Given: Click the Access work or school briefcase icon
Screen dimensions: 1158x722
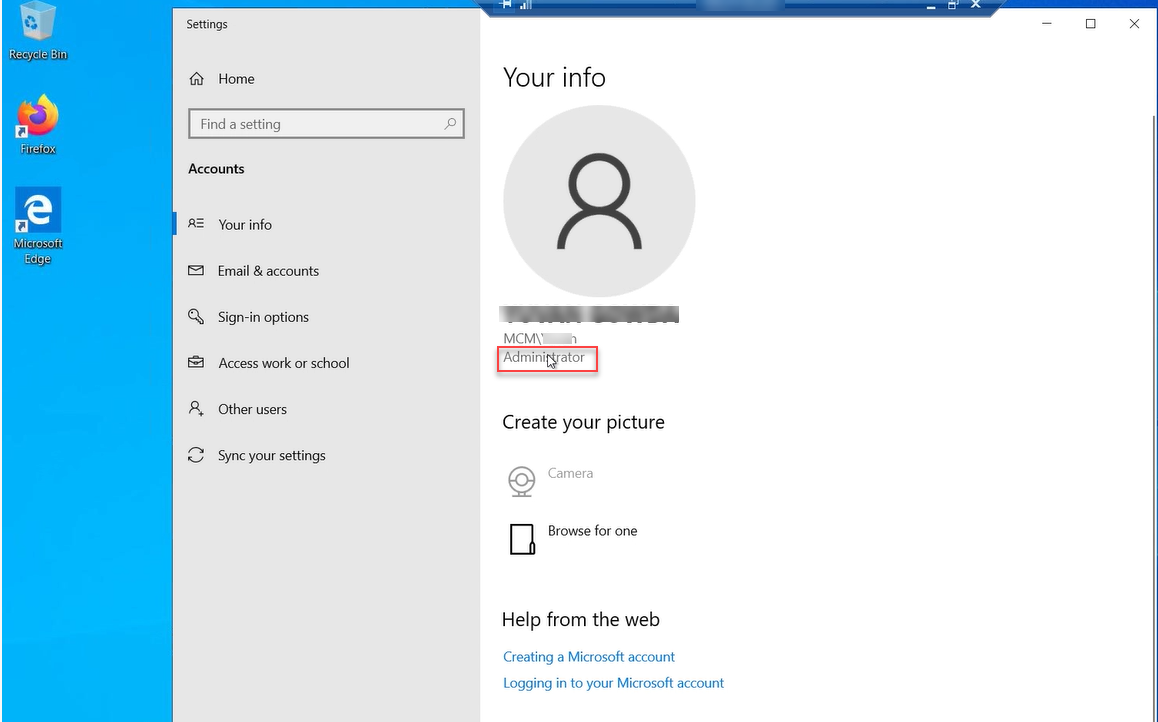Looking at the screenshot, I should click(196, 362).
